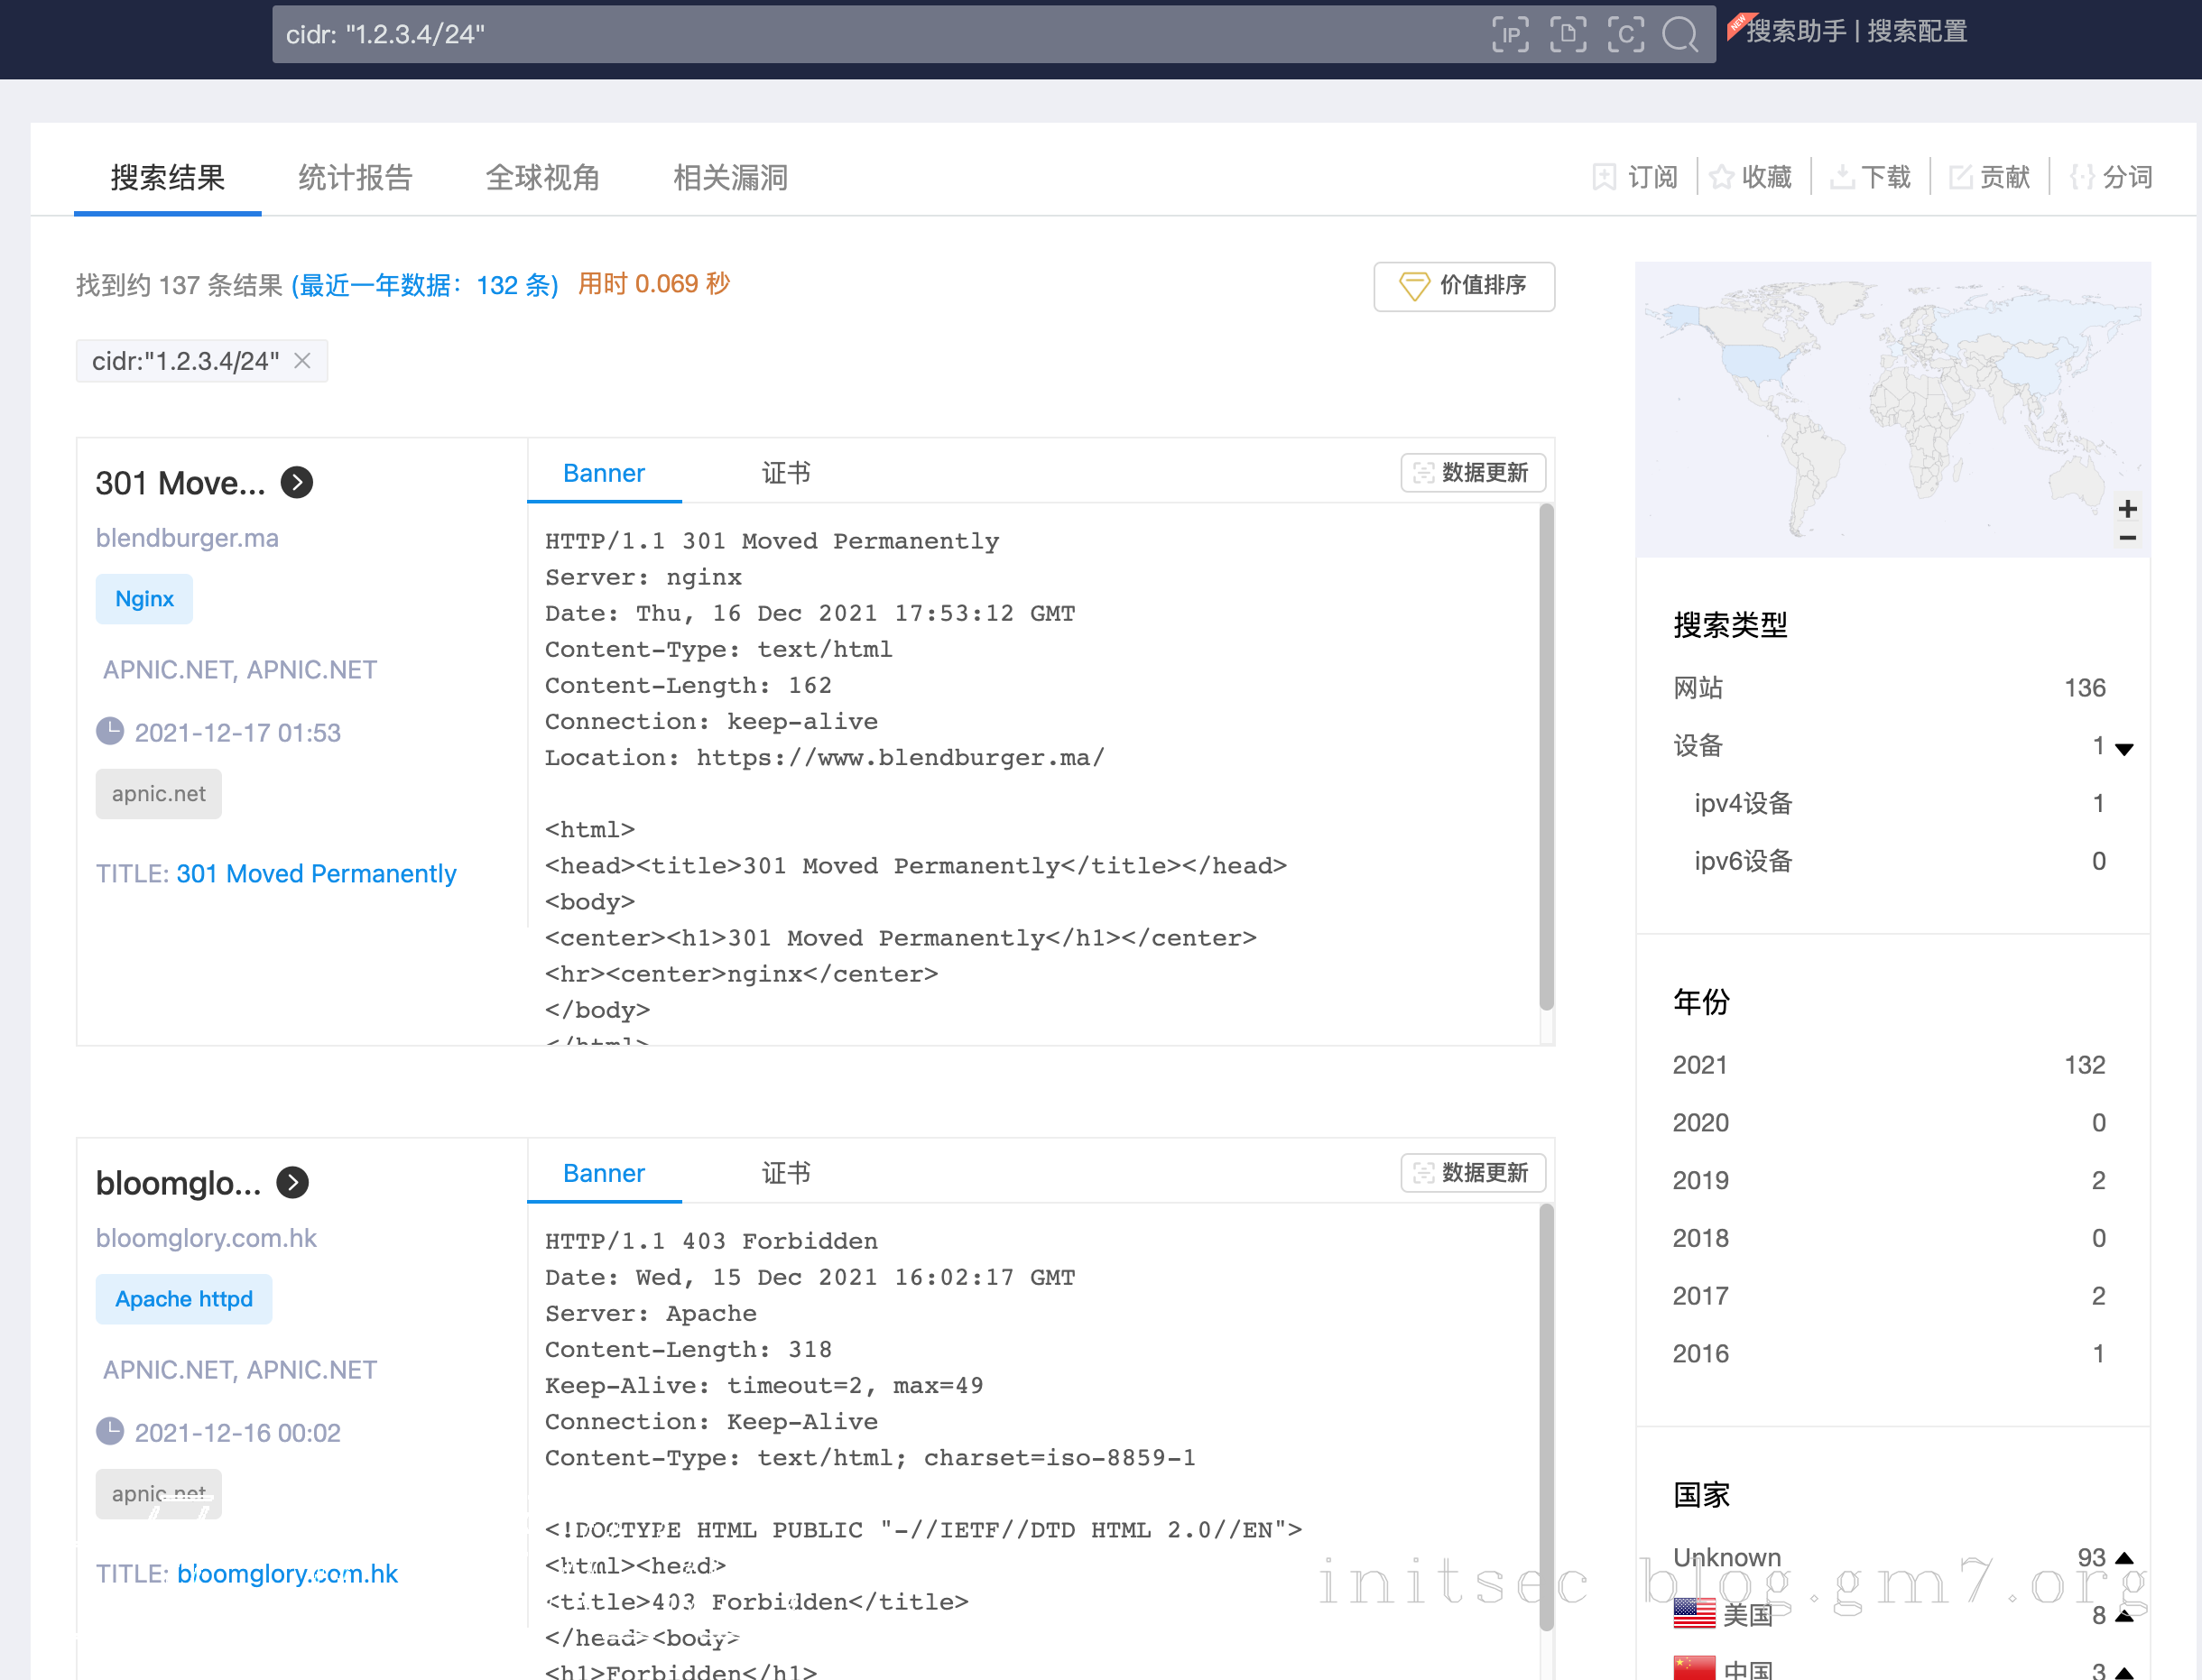Expand the Unknown country entry
The width and height of the screenshot is (2202, 1680).
pyautogui.click(x=2125, y=1558)
